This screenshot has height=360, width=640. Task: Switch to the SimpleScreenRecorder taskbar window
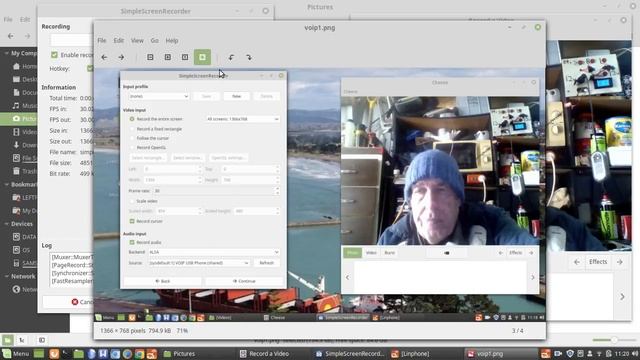[350, 354]
